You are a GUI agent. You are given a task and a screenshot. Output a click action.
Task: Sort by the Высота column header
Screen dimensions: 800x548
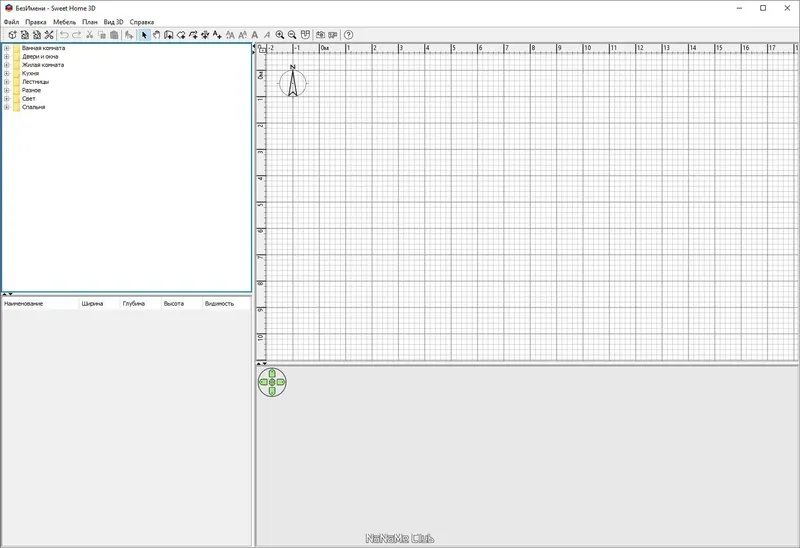coord(182,304)
